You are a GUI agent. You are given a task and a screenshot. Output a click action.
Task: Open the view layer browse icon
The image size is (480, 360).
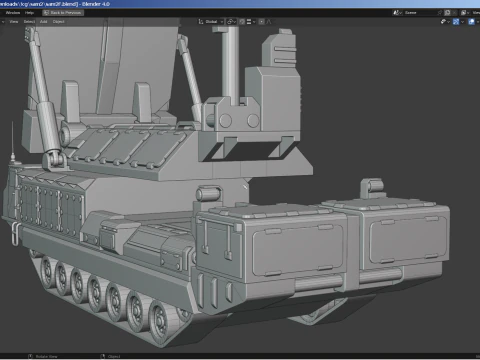coord(465,13)
